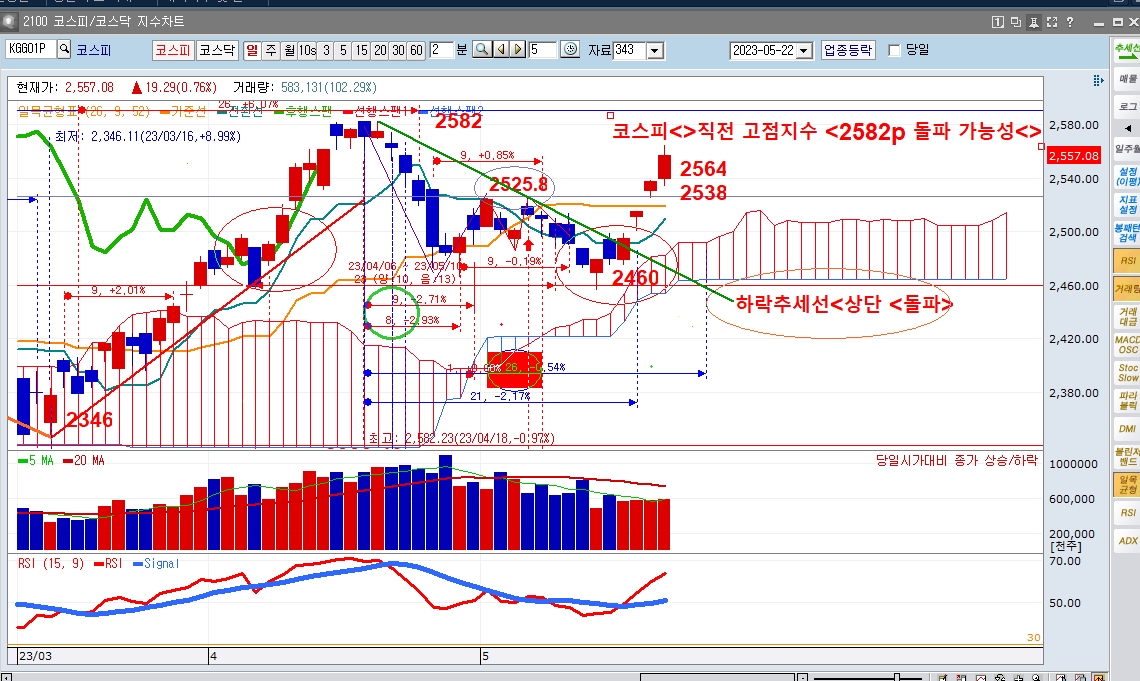The image size is (1140, 681).
Task: Click the 당일시가대비 종가 상승/하락 label
Action: (x=957, y=460)
